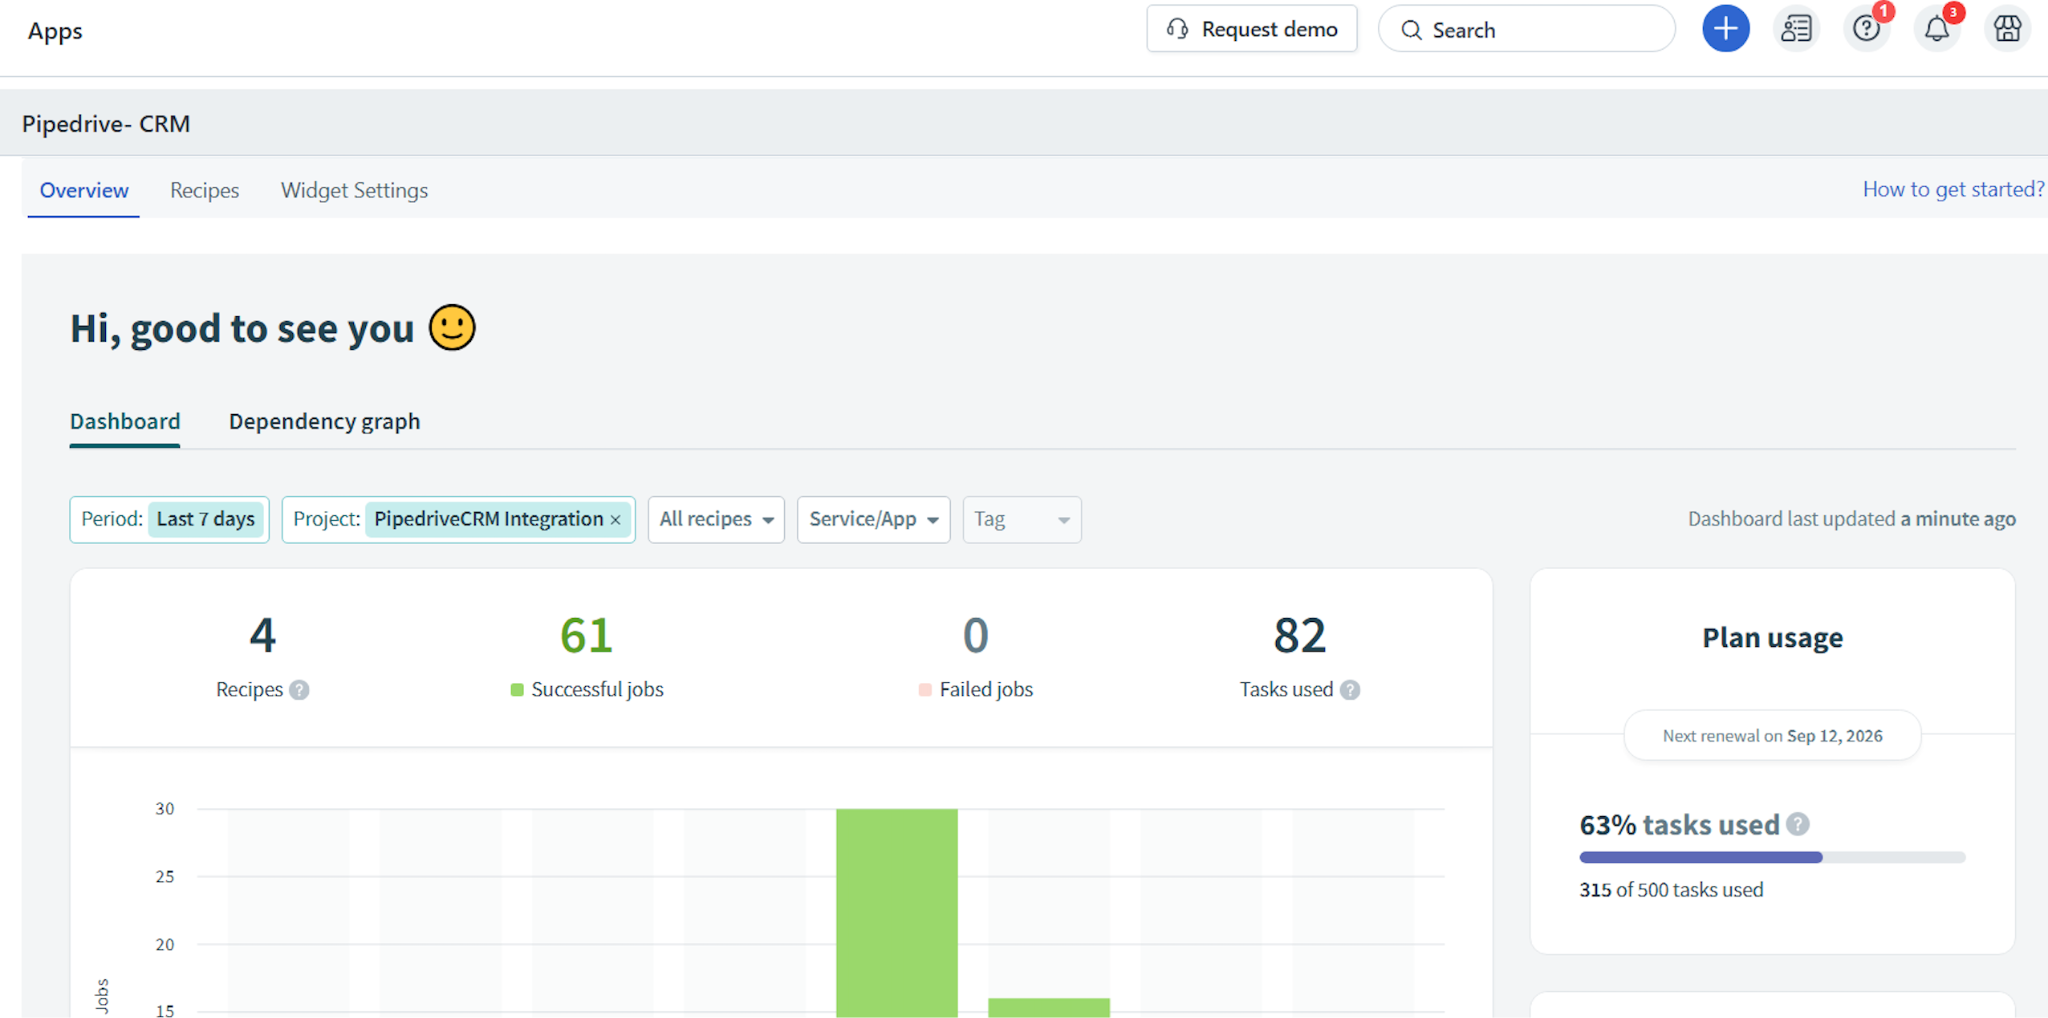Open the Project filter selector

click(x=458, y=520)
